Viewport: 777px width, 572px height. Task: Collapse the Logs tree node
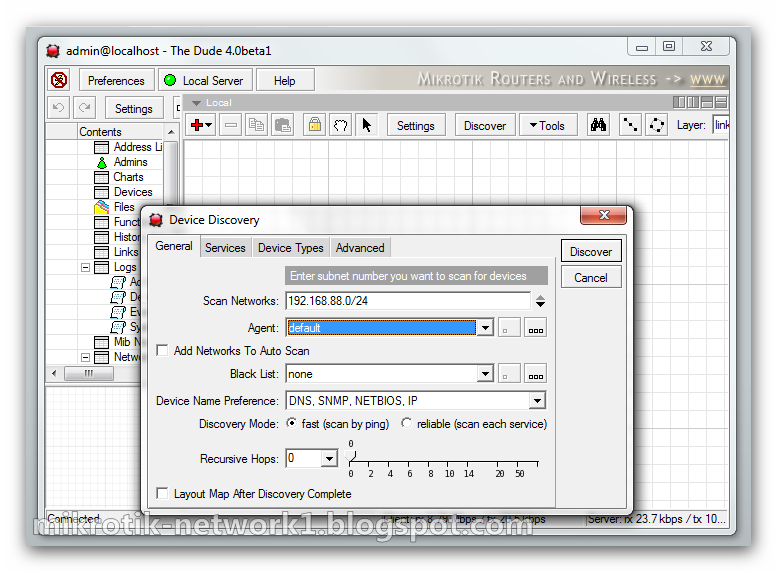pyautogui.click(x=85, y=268)
